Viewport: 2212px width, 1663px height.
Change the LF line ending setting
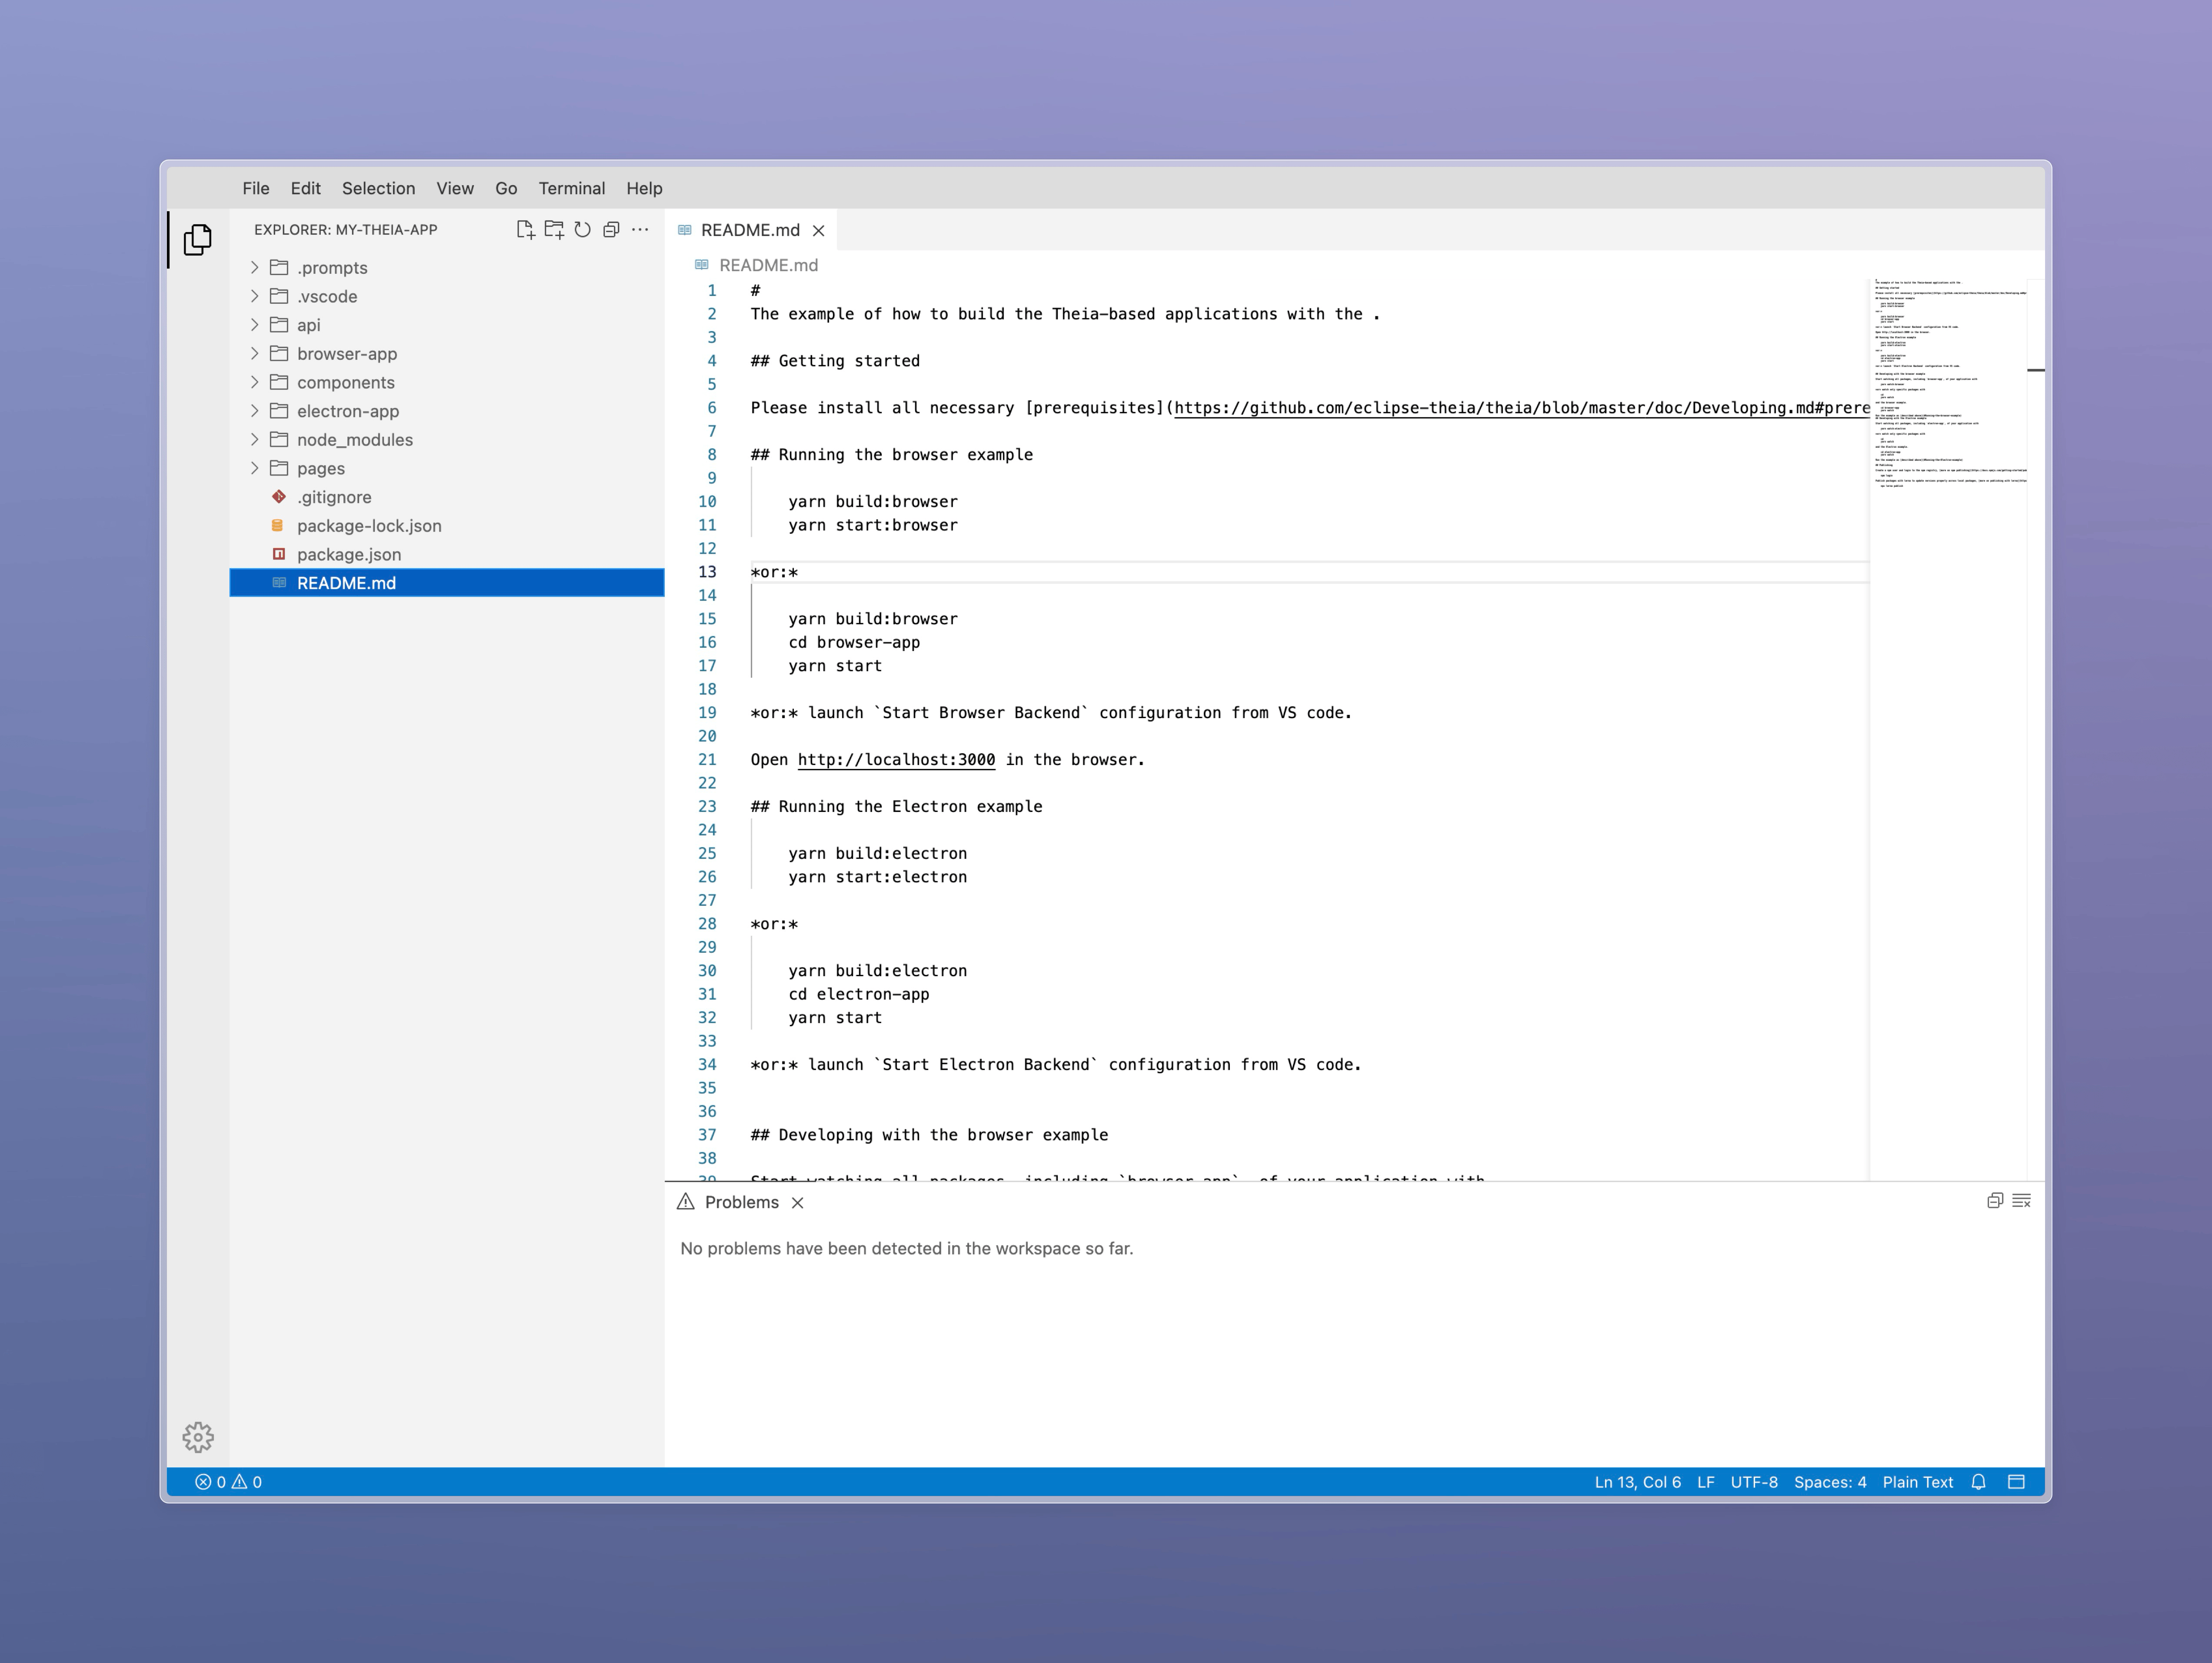point(1706,1482)
